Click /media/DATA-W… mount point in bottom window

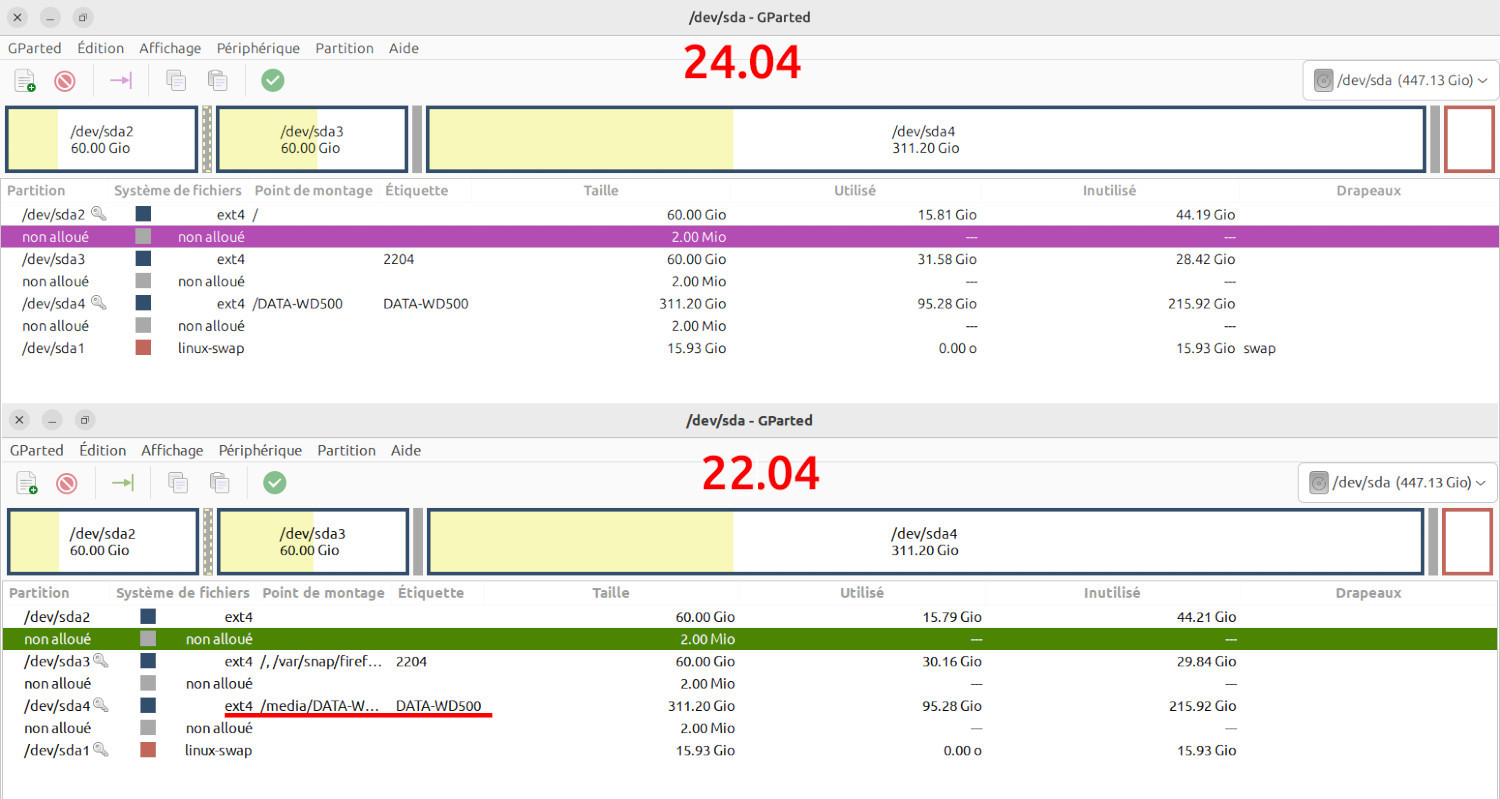[320, 706]
